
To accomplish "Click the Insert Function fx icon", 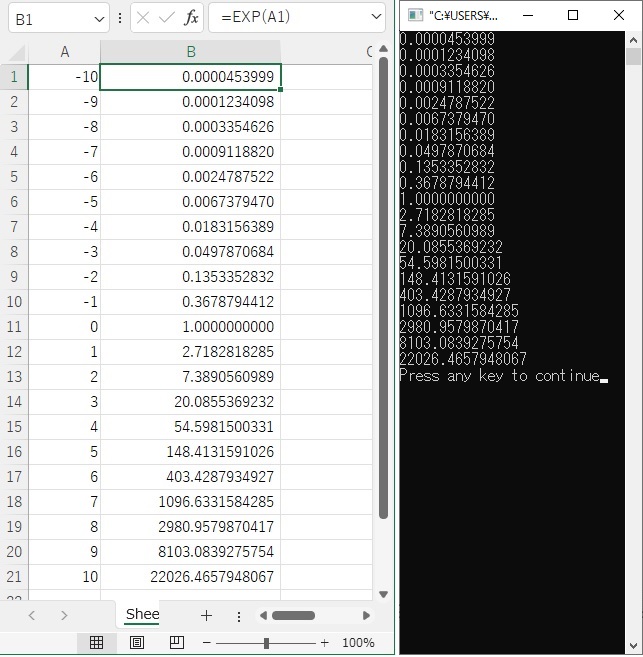I will click(192, 18).
